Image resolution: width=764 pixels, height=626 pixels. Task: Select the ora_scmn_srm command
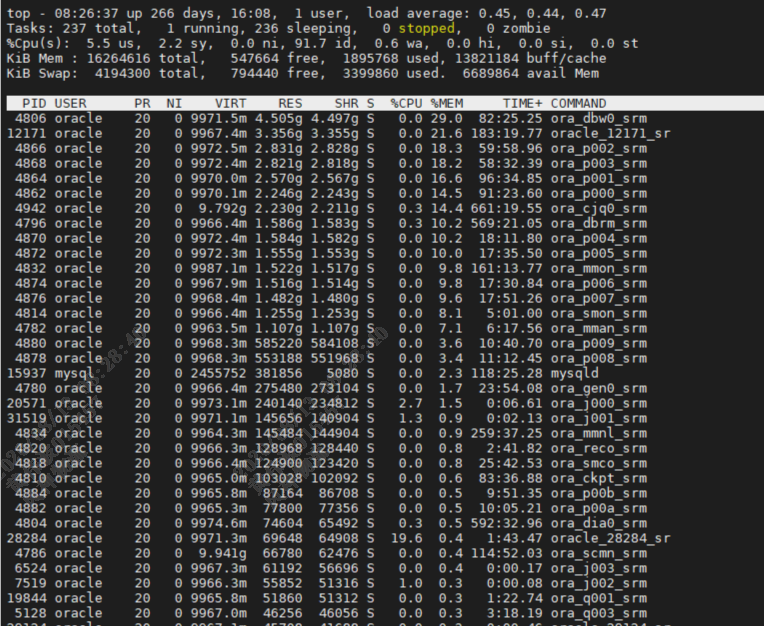[x=599, y=554]
